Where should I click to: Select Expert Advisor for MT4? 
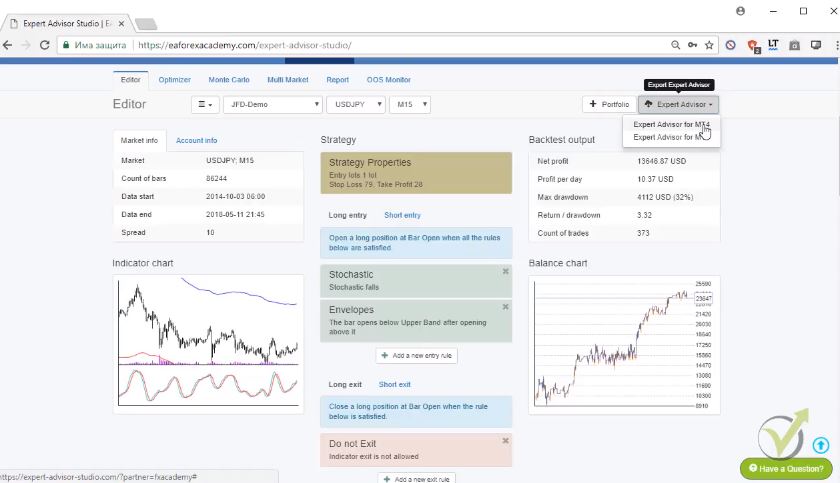(x=671, y=124)
